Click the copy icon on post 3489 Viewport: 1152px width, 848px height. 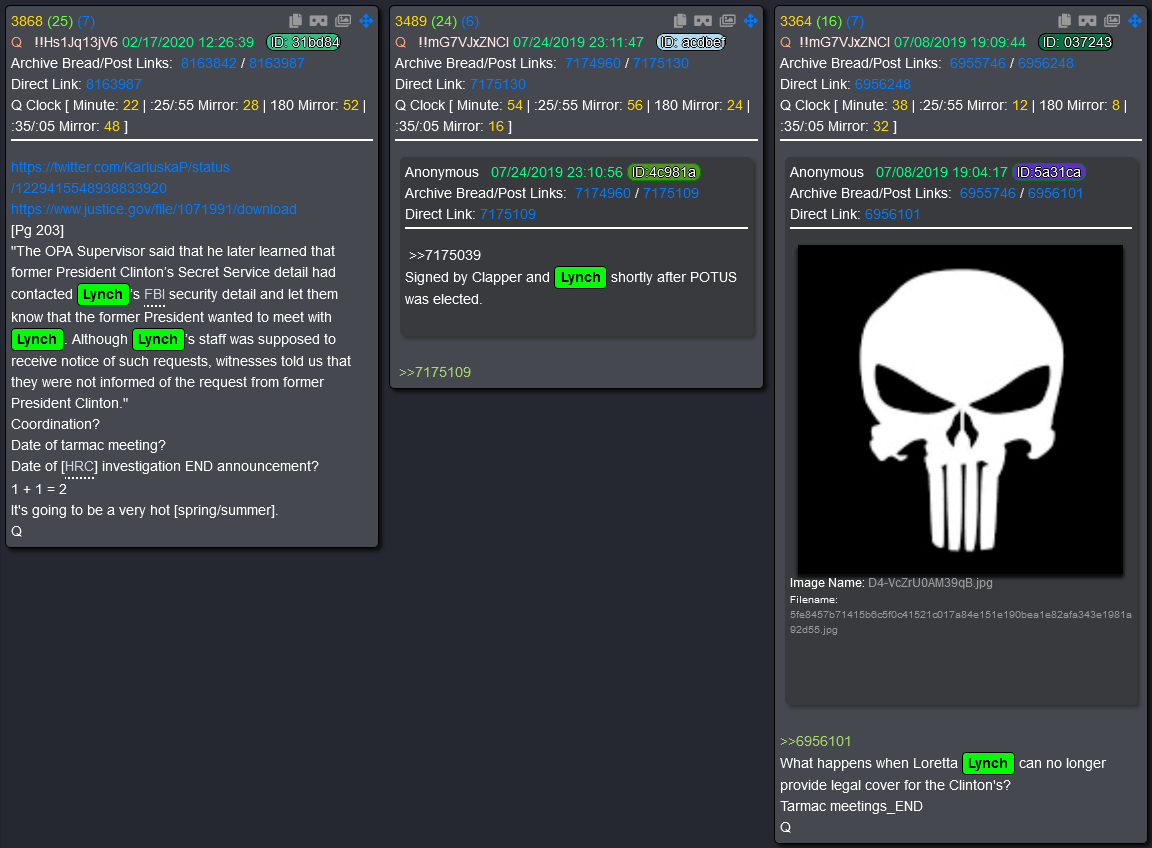[680, 21]
